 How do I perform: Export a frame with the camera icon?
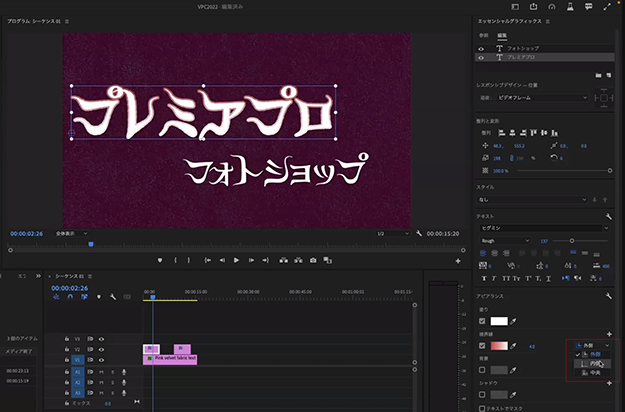[x=313, y=260]
